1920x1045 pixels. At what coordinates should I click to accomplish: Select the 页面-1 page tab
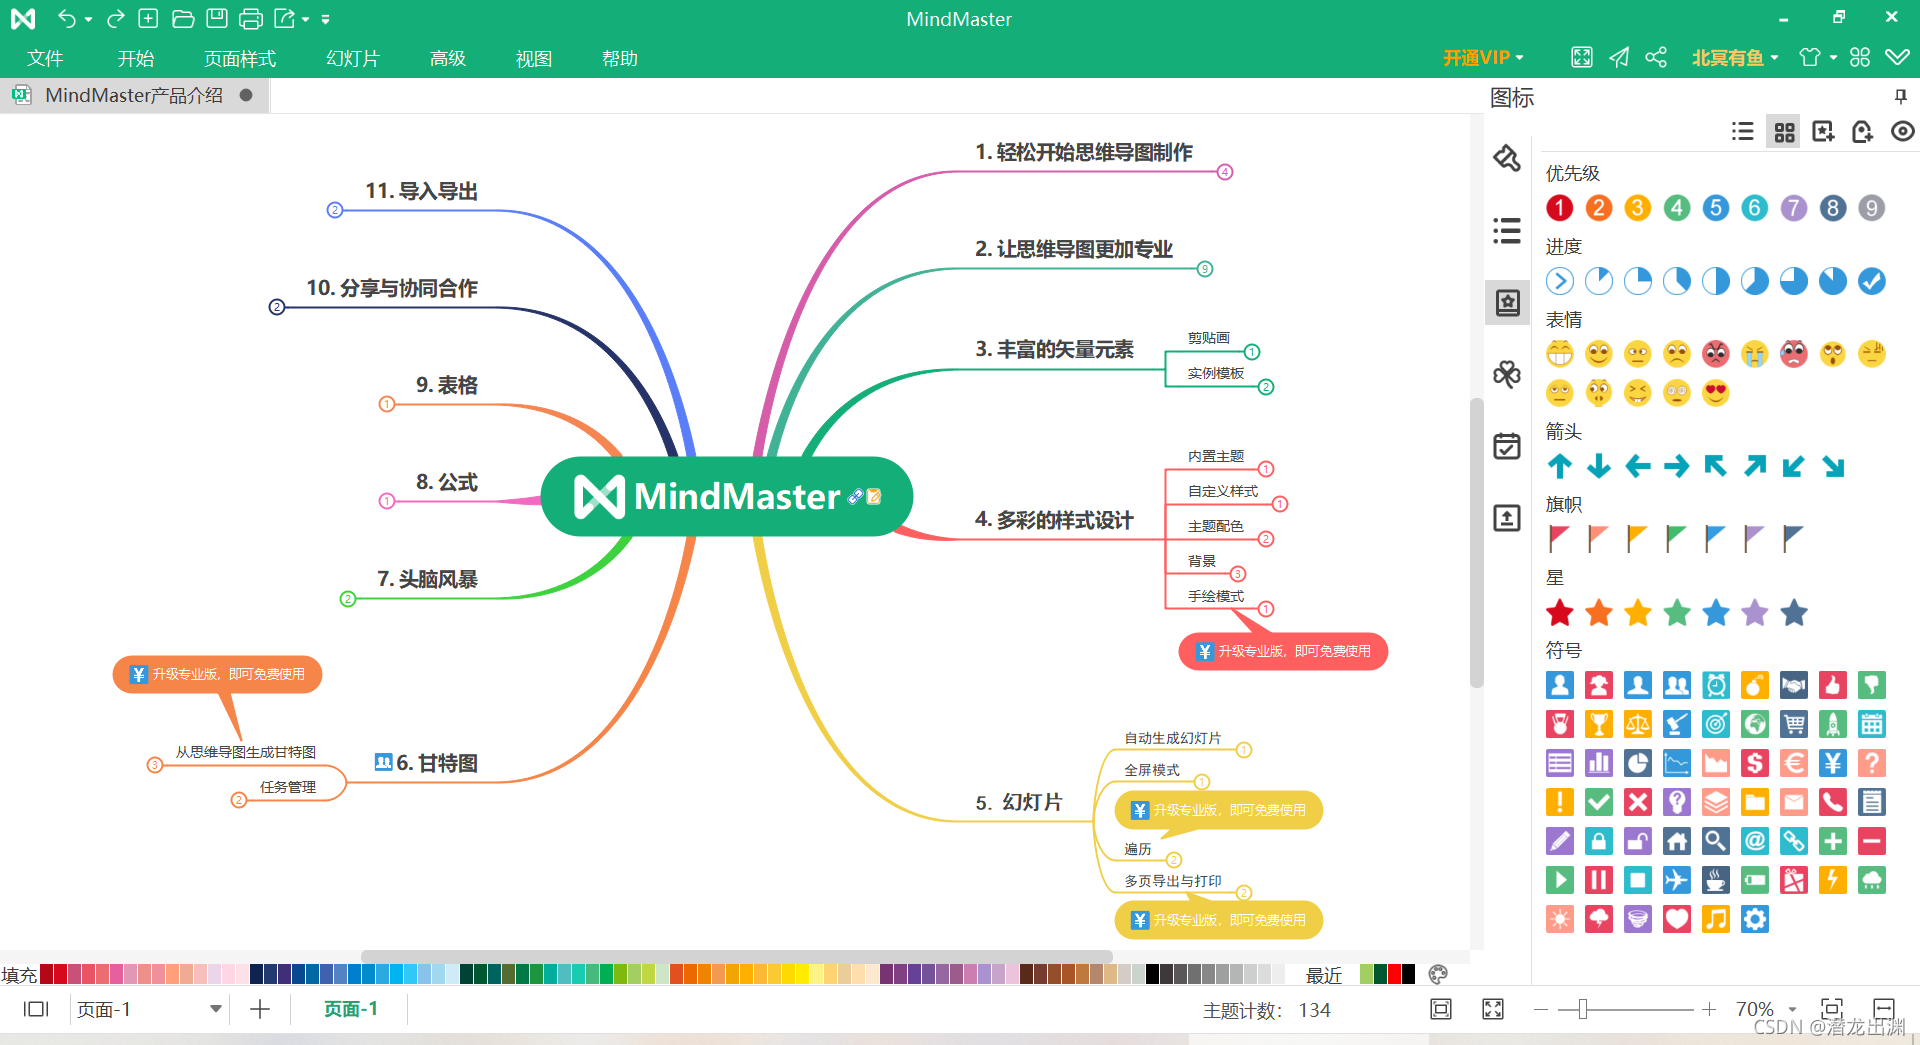coord(350,1009)
